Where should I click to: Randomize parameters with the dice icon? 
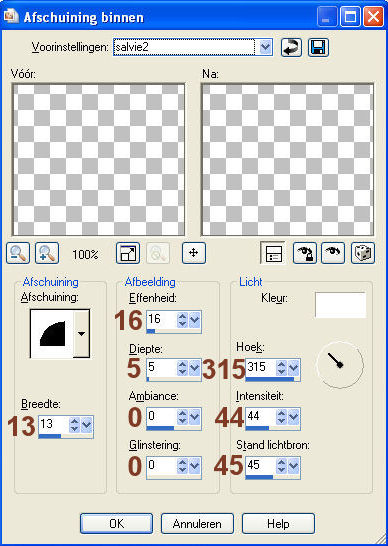point(363,253)
